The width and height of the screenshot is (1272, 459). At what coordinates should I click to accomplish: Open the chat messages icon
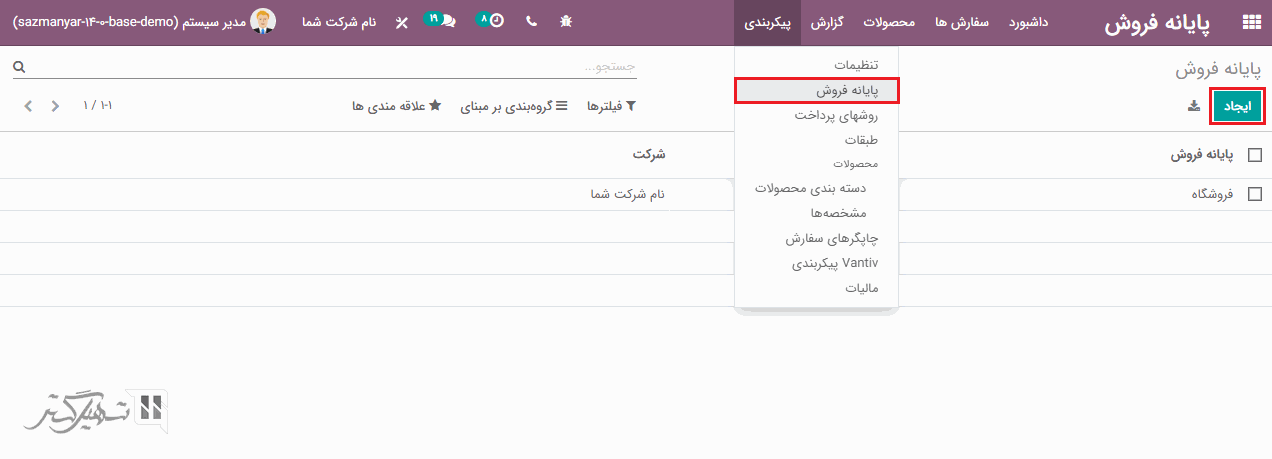[443, 21]
